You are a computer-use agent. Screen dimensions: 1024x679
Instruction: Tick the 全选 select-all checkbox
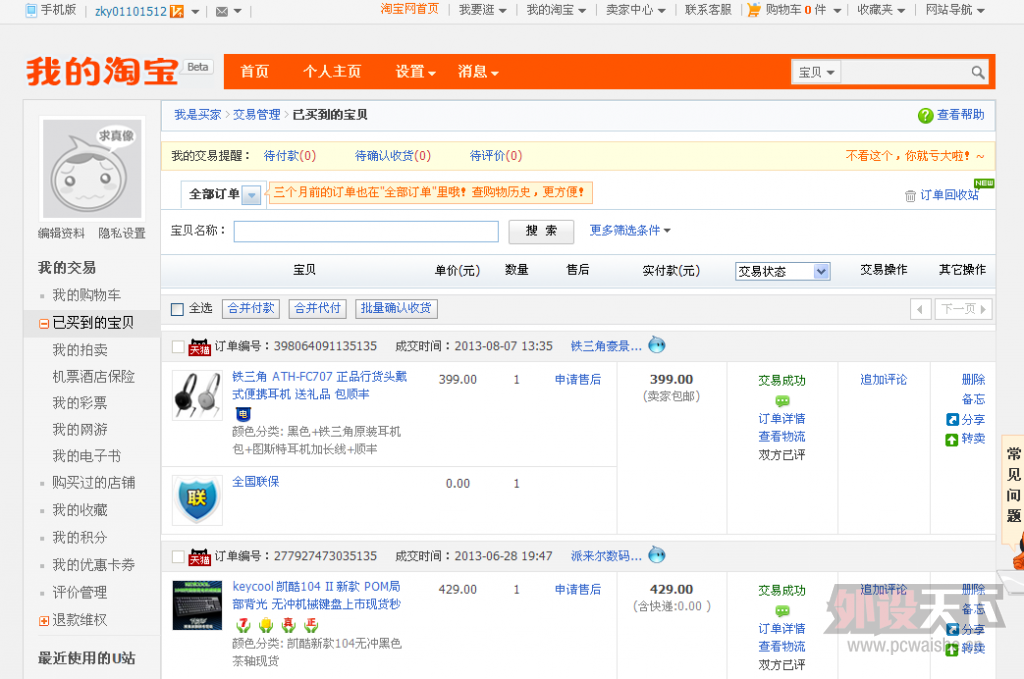[x=177, y=309]
